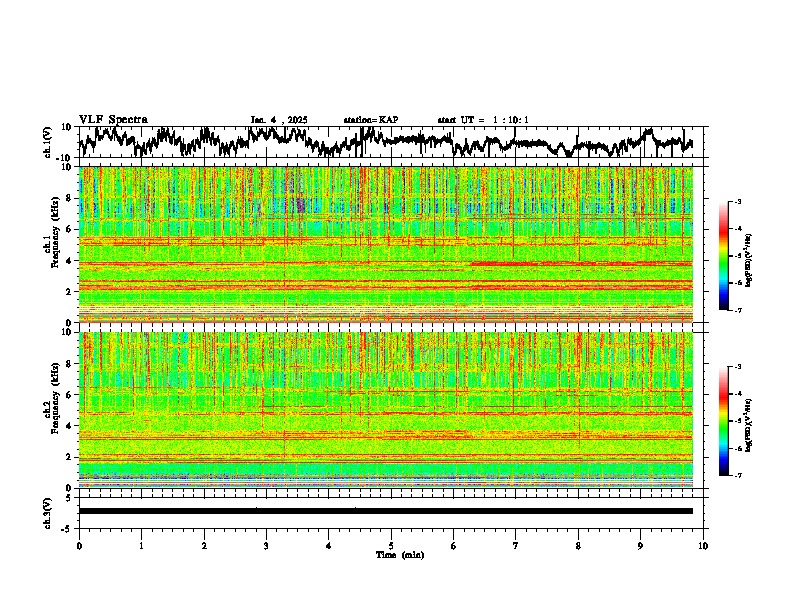The image size is (792, 612).
Task: Click the ch.2 "Frequency (kHz)" axis label
Action: click(56, 398)
